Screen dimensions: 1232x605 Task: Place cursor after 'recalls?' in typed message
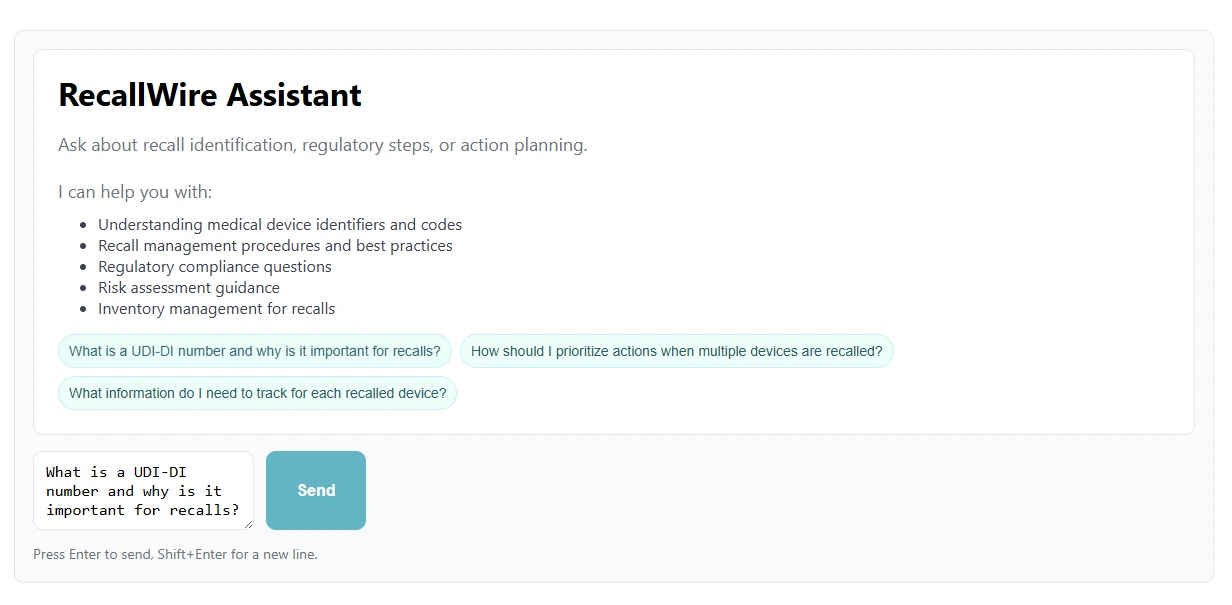tap(241, 510)
